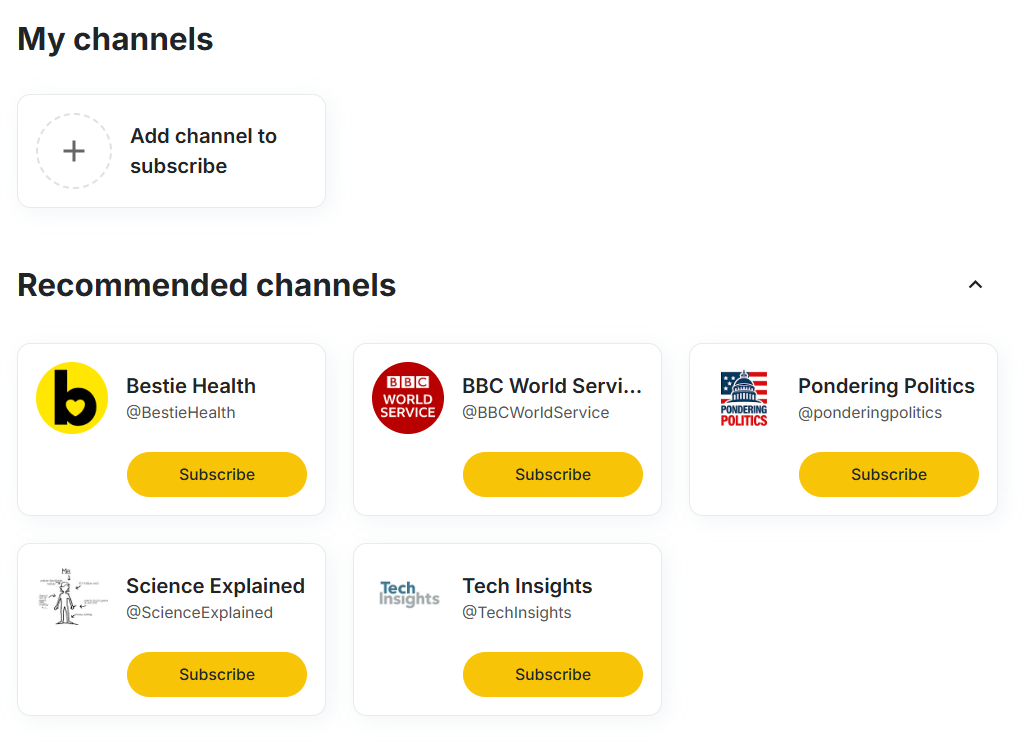Open the @BestieHealth handle link
1024x747 pixels.
point(181,412)
